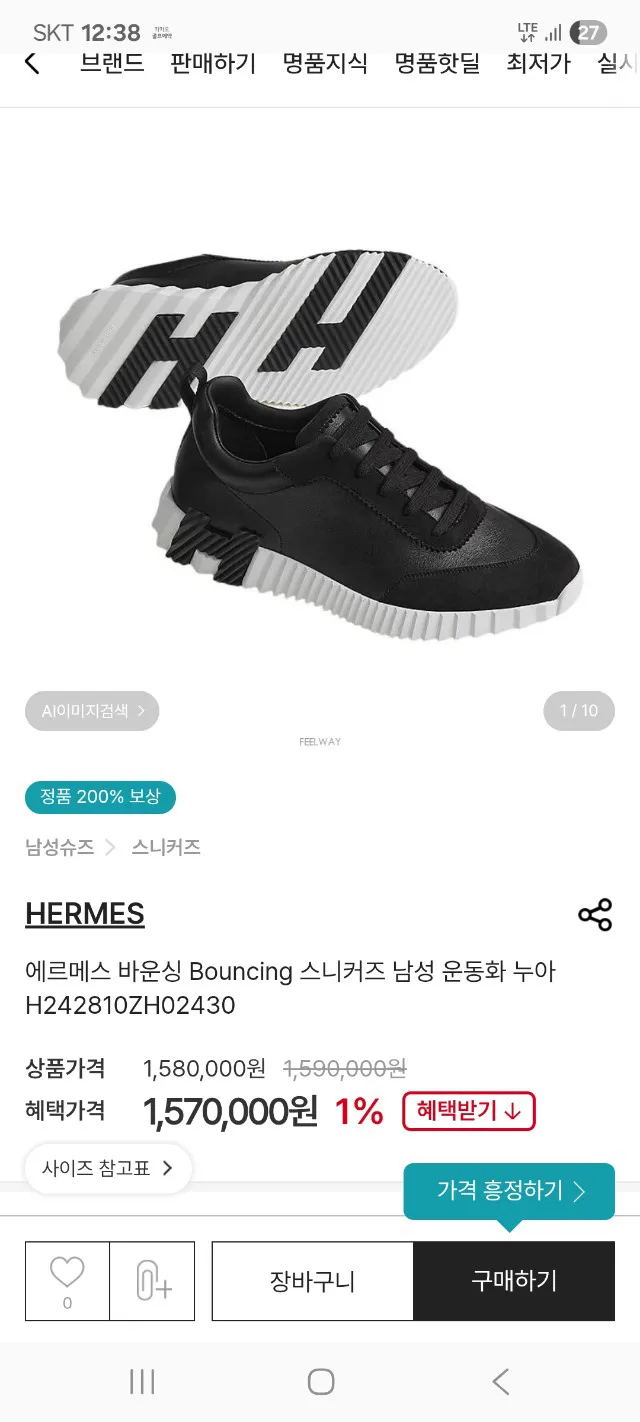Tap the paperclip plus compare icon
The image size is (640, 1422).
152,1281
